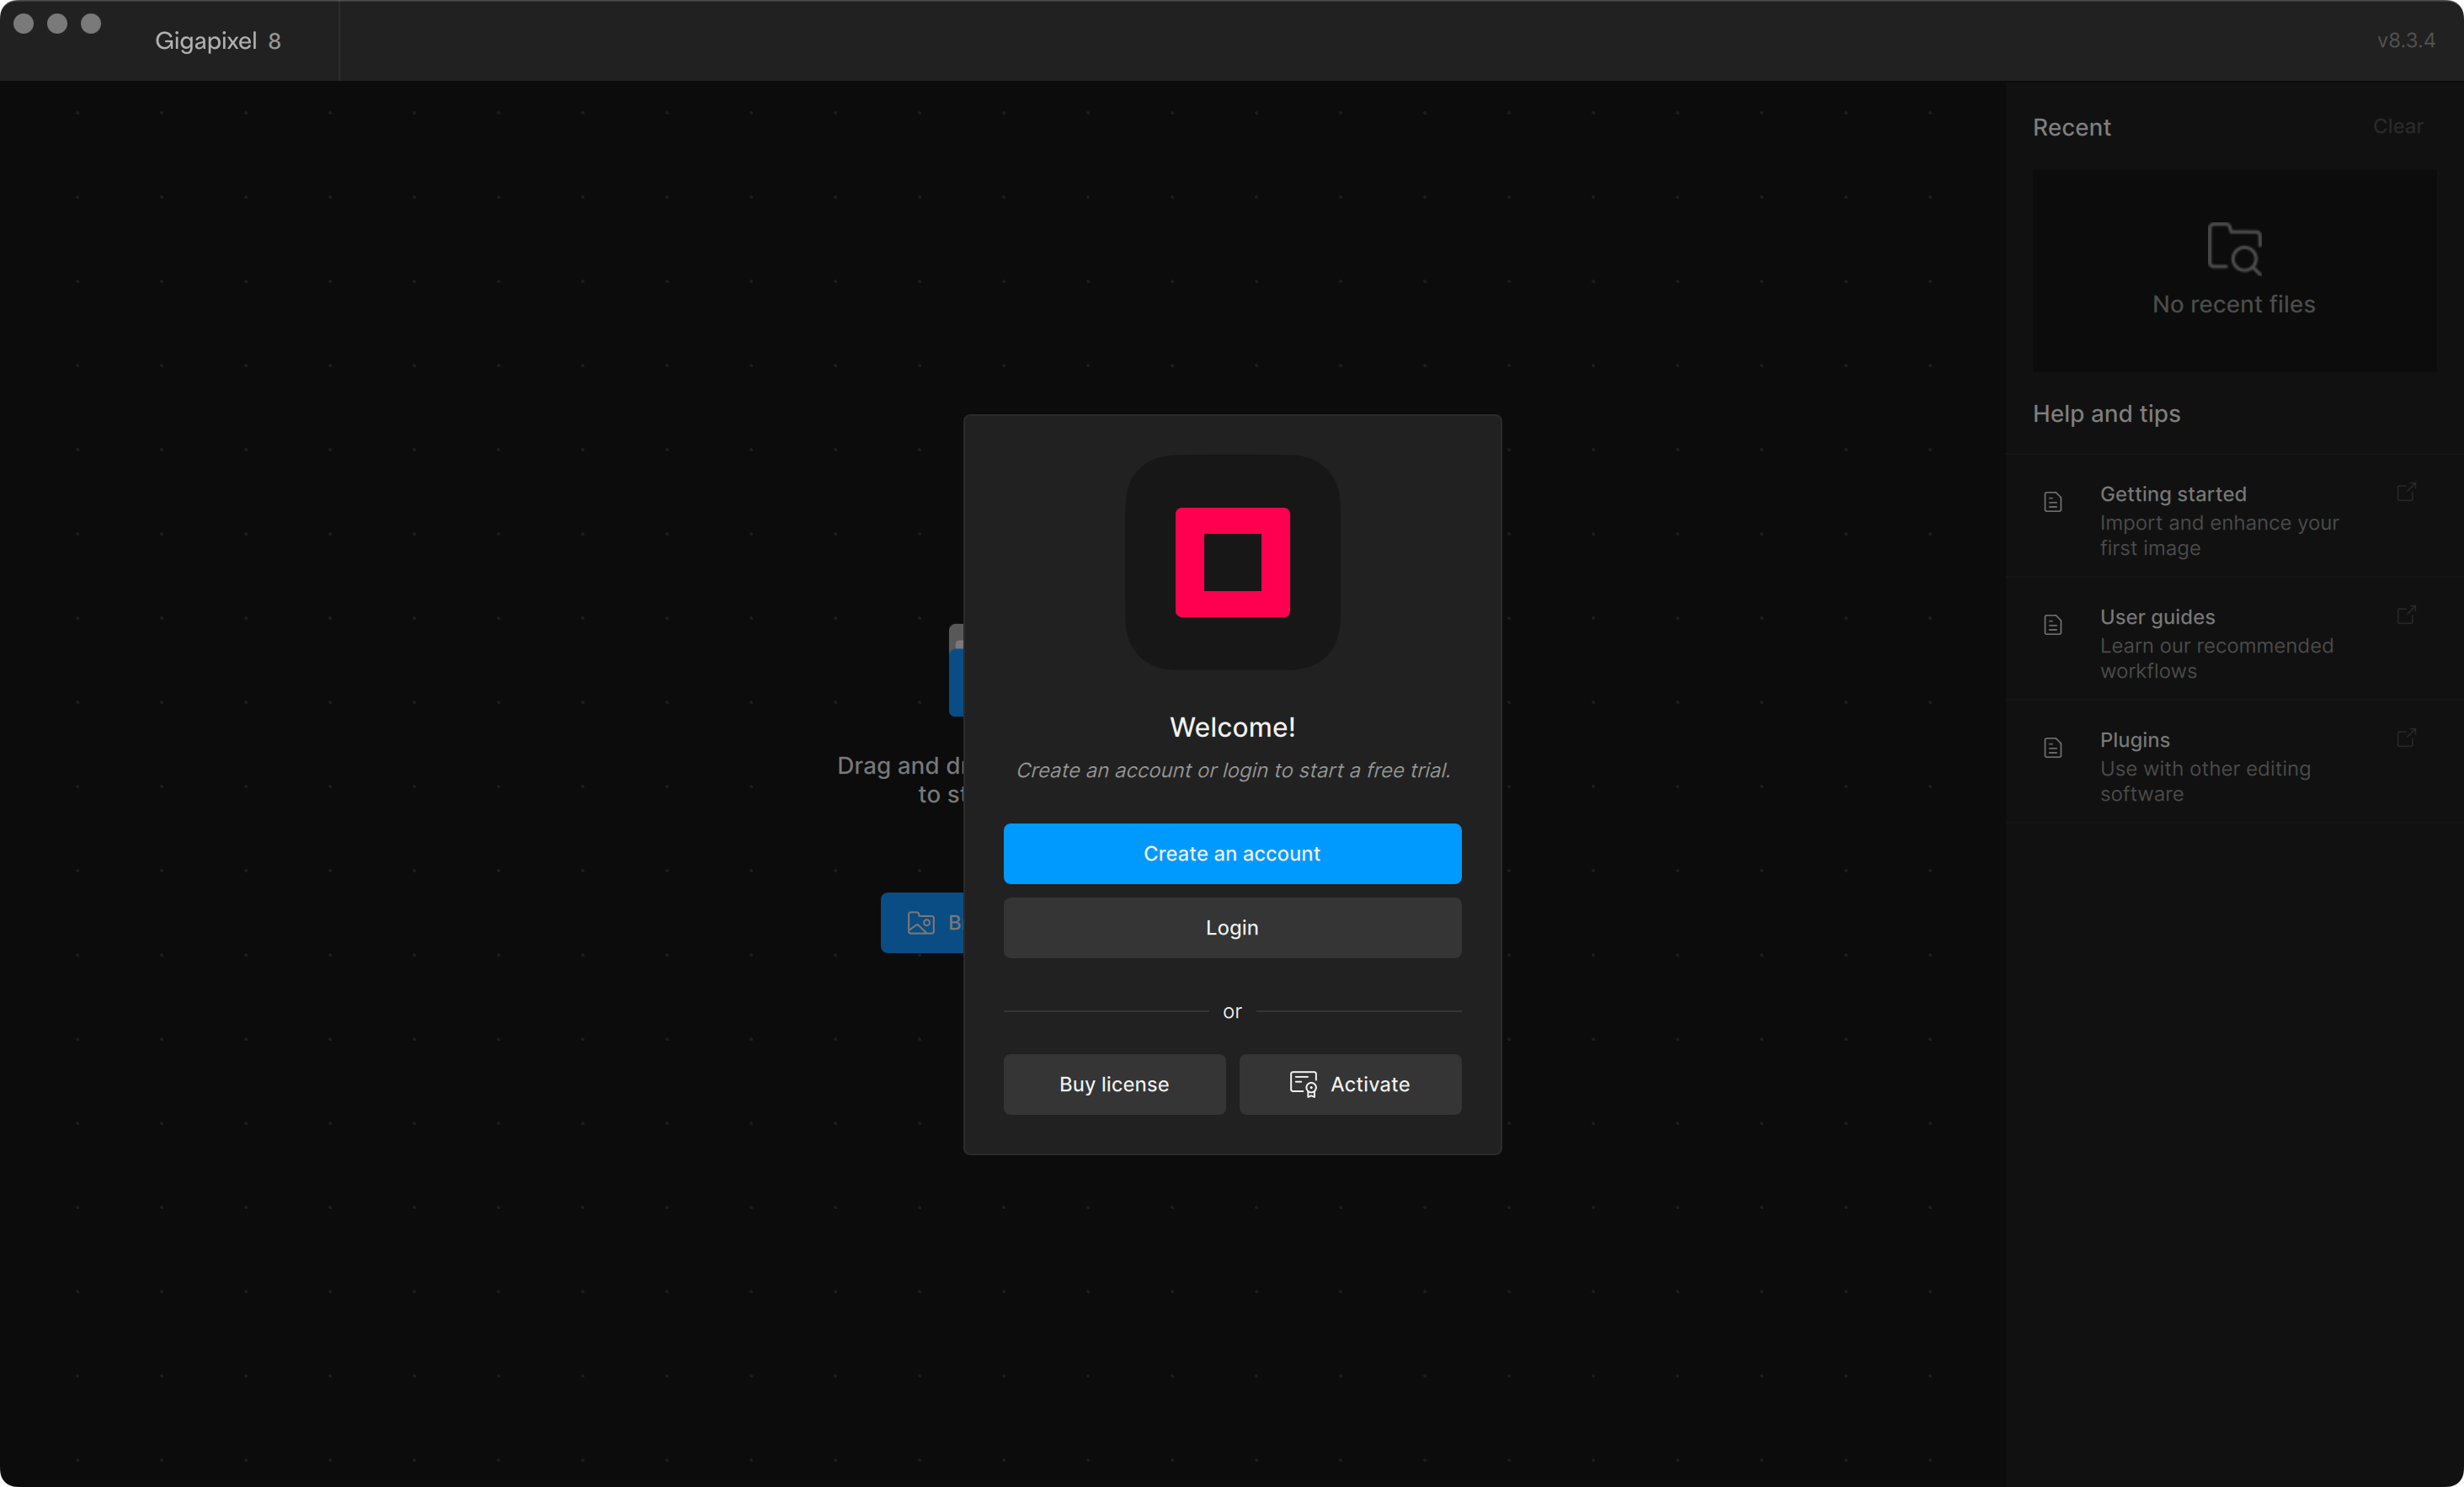Click the User guides document icon
This screenshot has width=2464, height=1487.
2053,625
